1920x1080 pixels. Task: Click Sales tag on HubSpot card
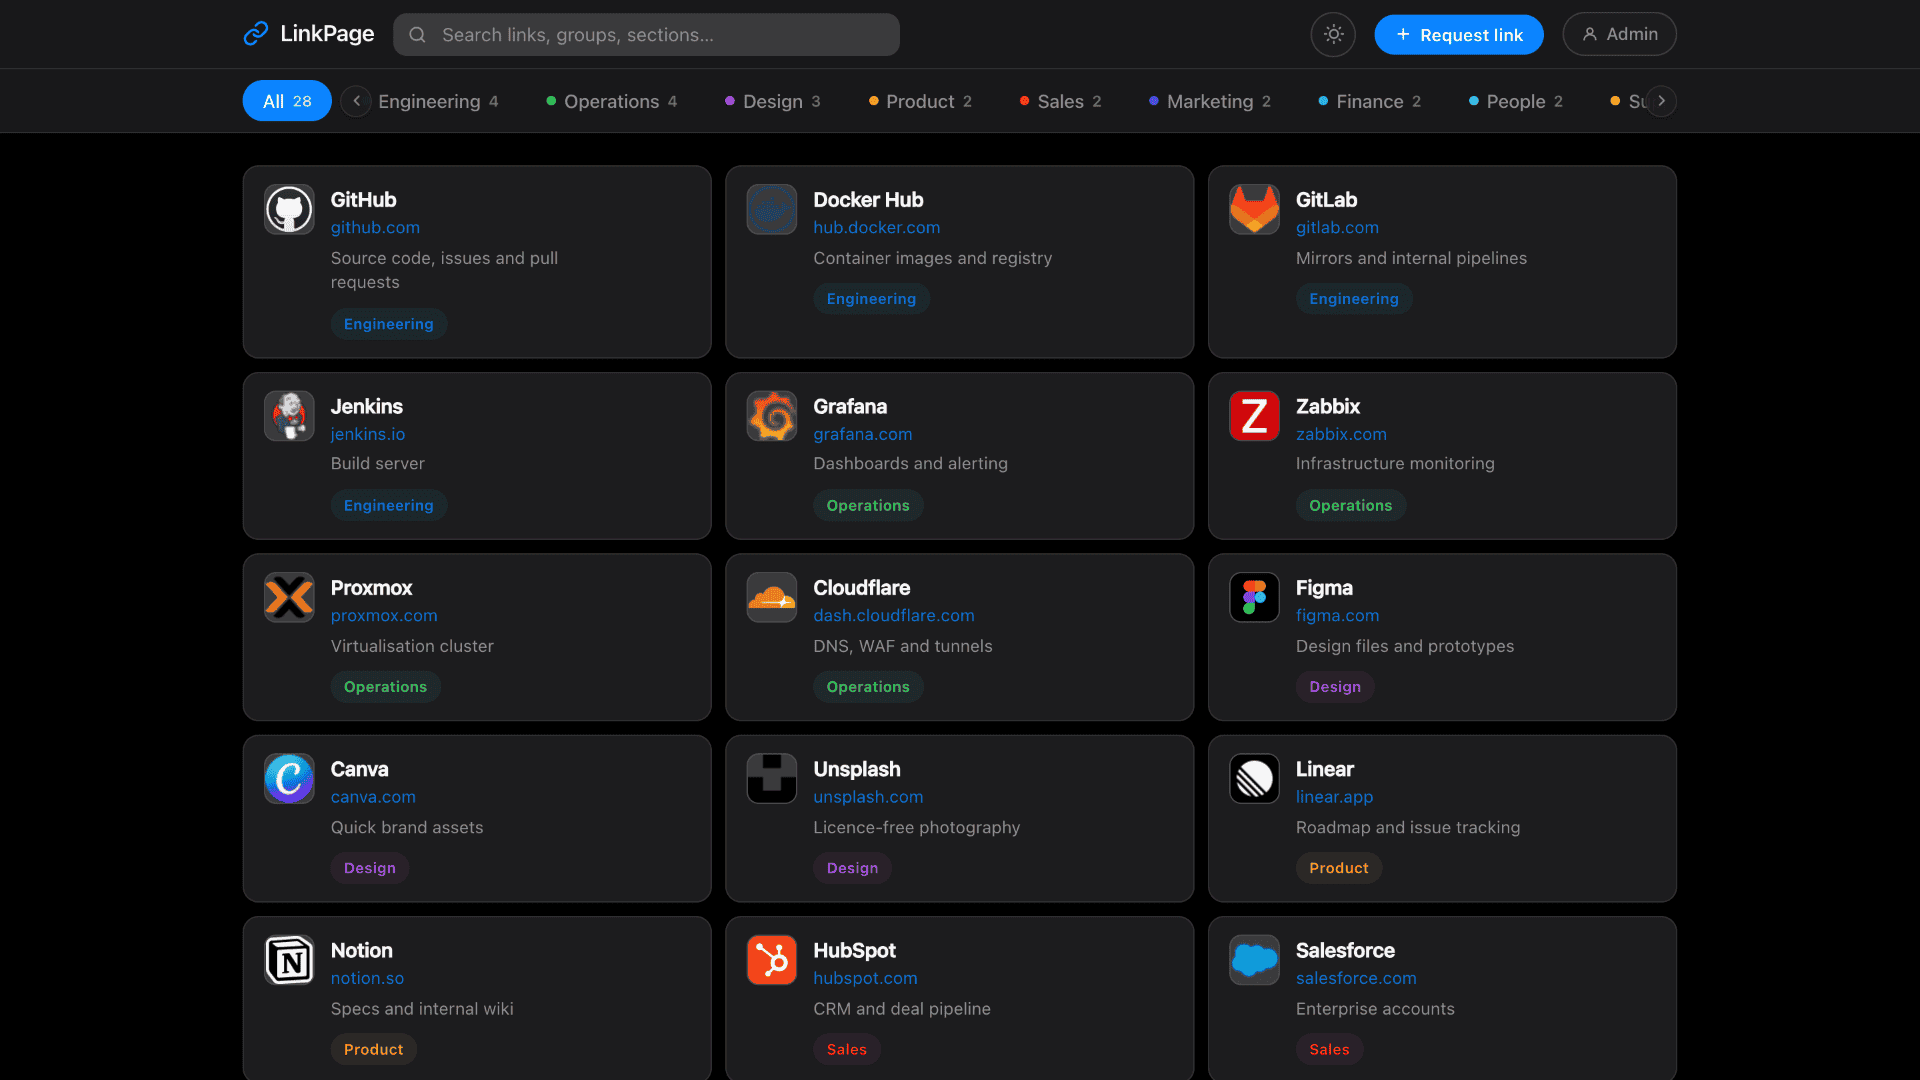tap(847, 1050)
